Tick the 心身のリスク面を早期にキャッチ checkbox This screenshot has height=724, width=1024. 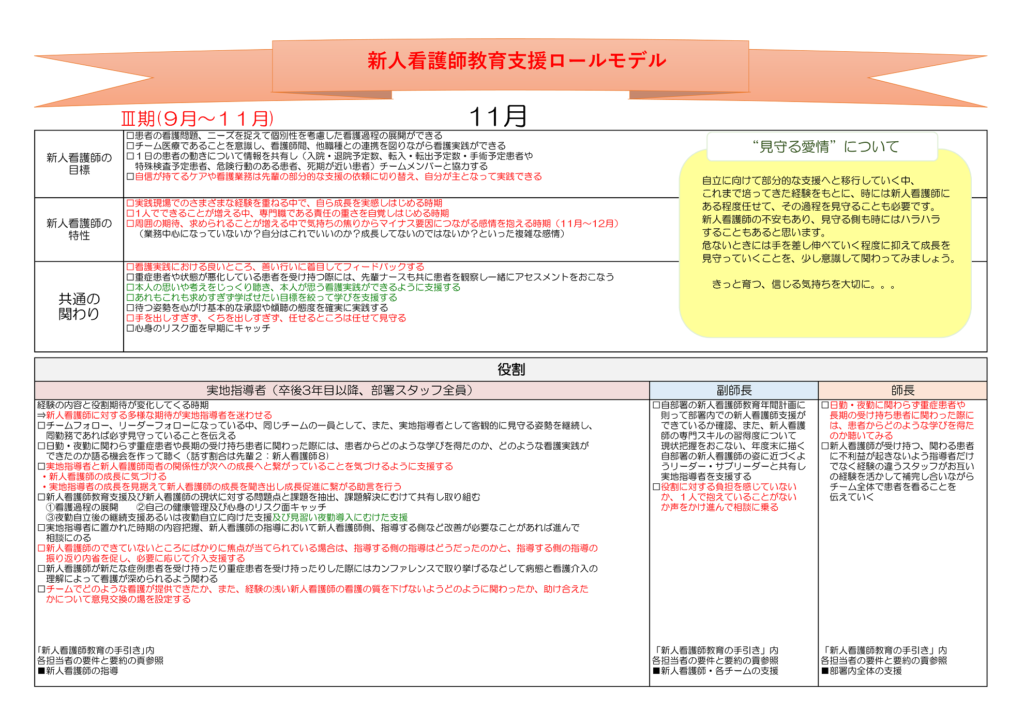(130, 328)
